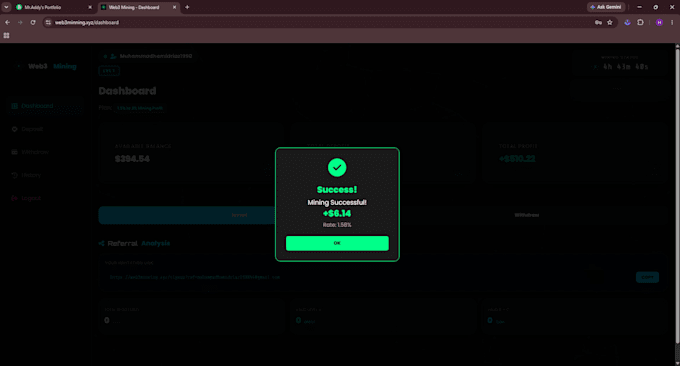View site information icon in address bar
680x366 pixels.
[x=48, y=23]
